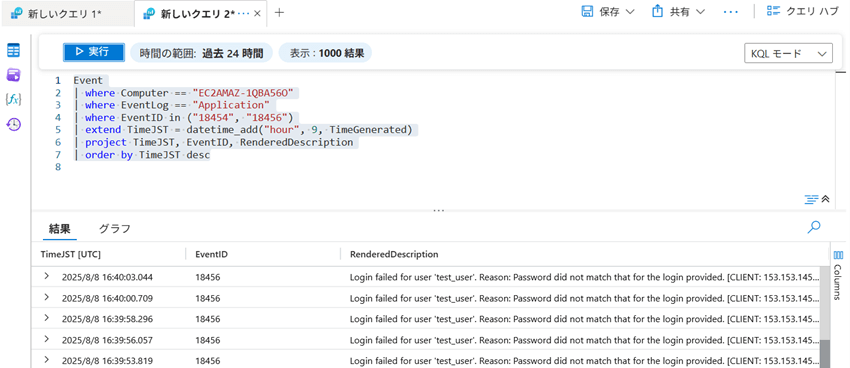Switch to the グラフ results tab
The height and width of the screenshot is (368, 850).
[x=114, y=229]
